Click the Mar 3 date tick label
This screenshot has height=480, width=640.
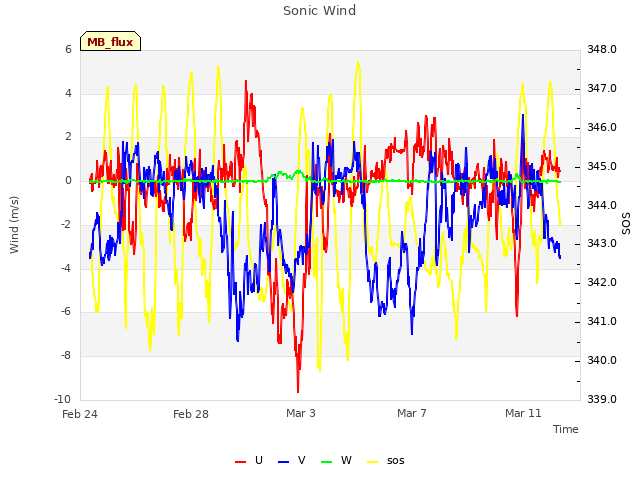pos(301,413)
